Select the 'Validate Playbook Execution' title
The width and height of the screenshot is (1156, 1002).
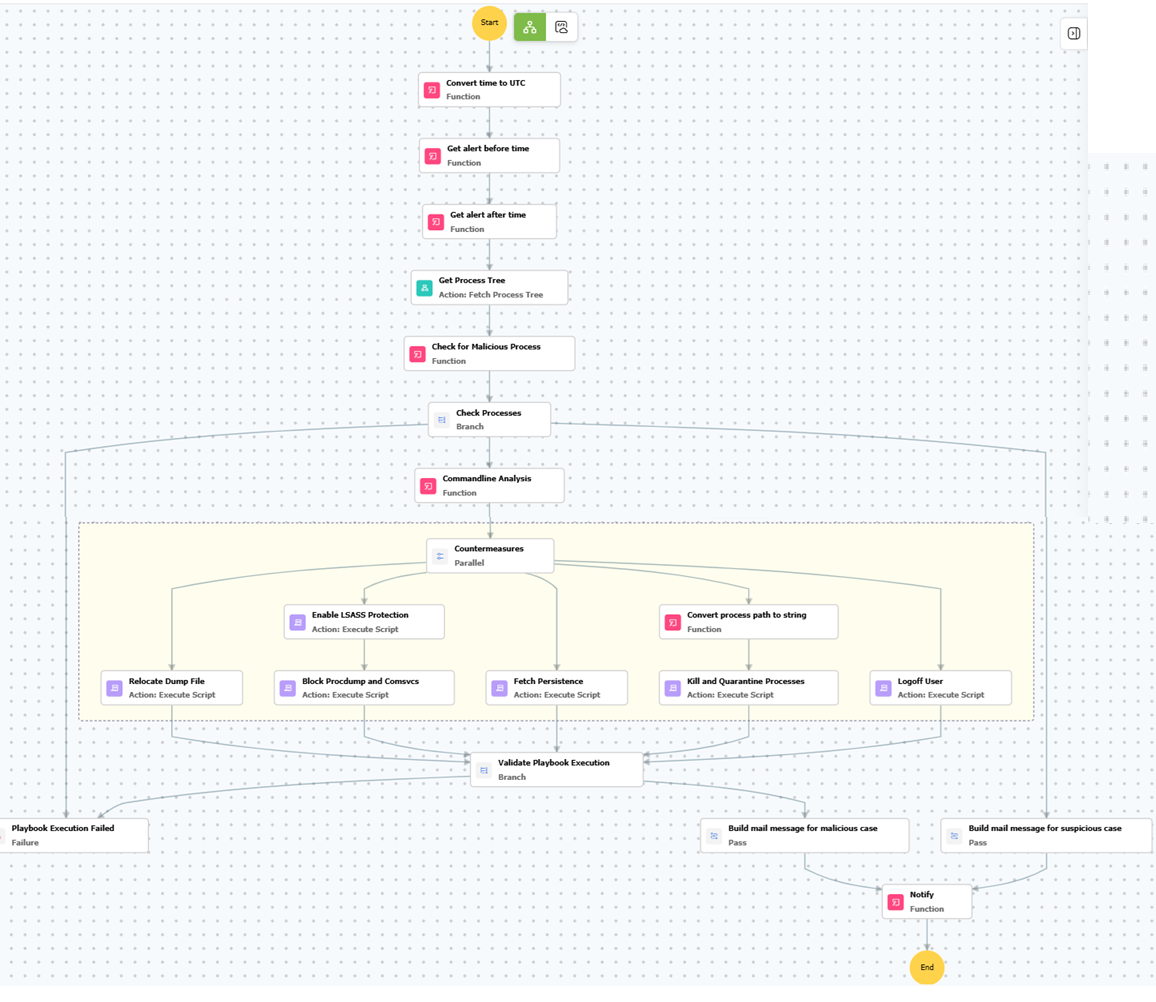(554, 762)
